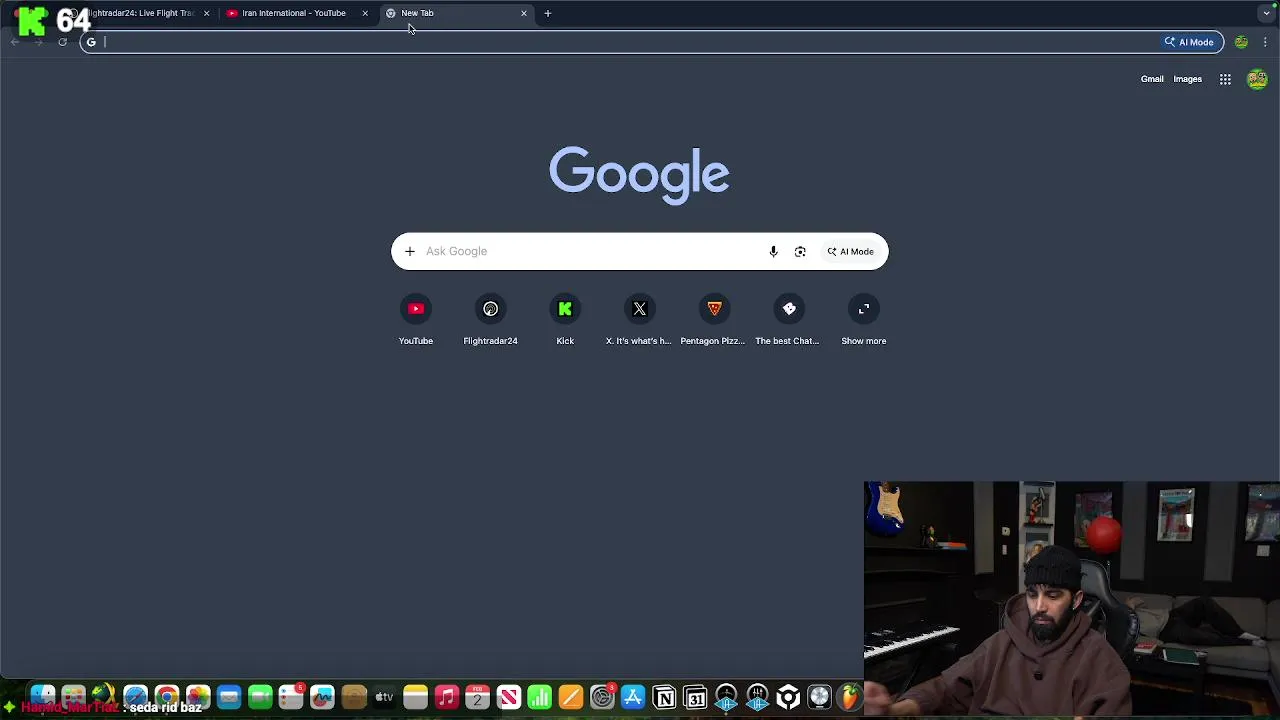Open Mail from the dock
The height and width of the screenshot is (720, 1280).
point(229,696)
